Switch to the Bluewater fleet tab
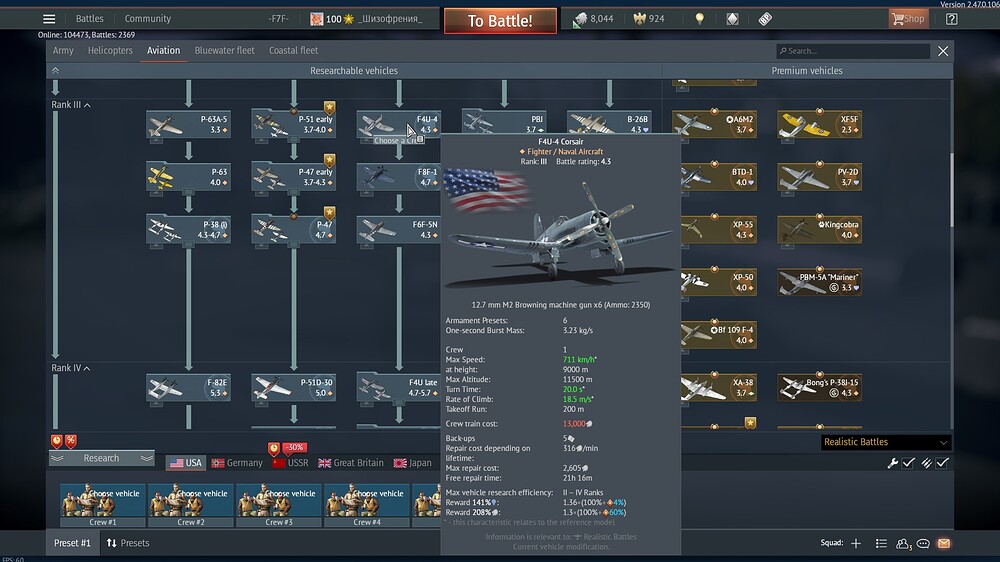1000x562 pixels. pos(224,50)
